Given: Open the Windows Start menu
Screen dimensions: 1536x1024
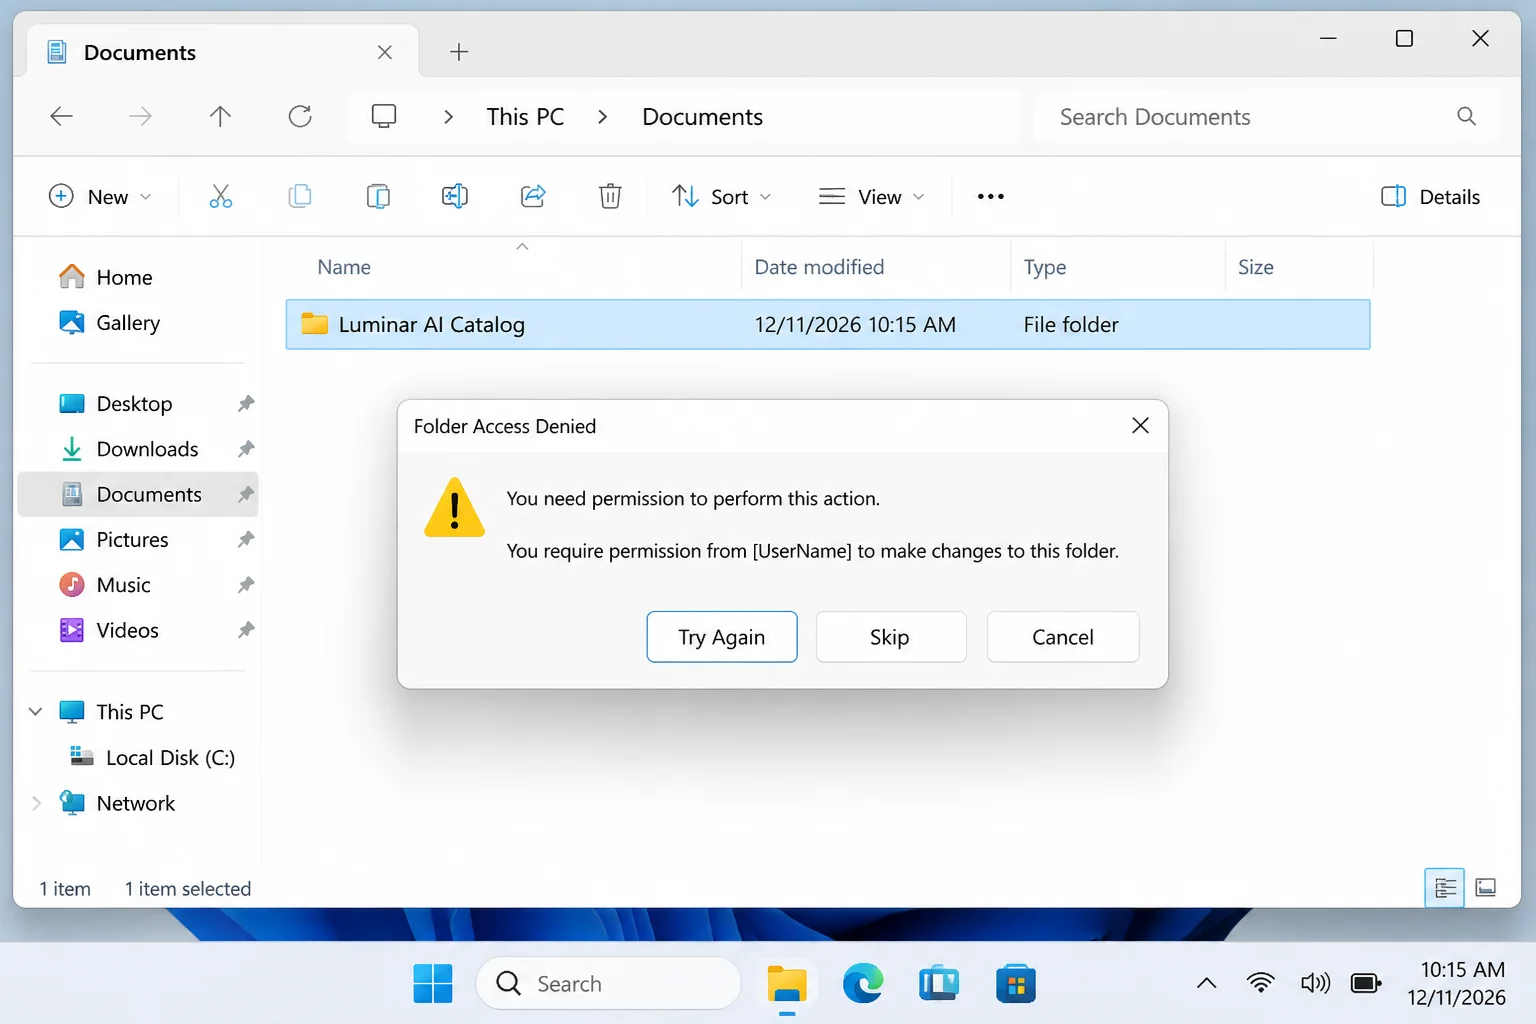Looking at the screenshot, I should [433, 984].
